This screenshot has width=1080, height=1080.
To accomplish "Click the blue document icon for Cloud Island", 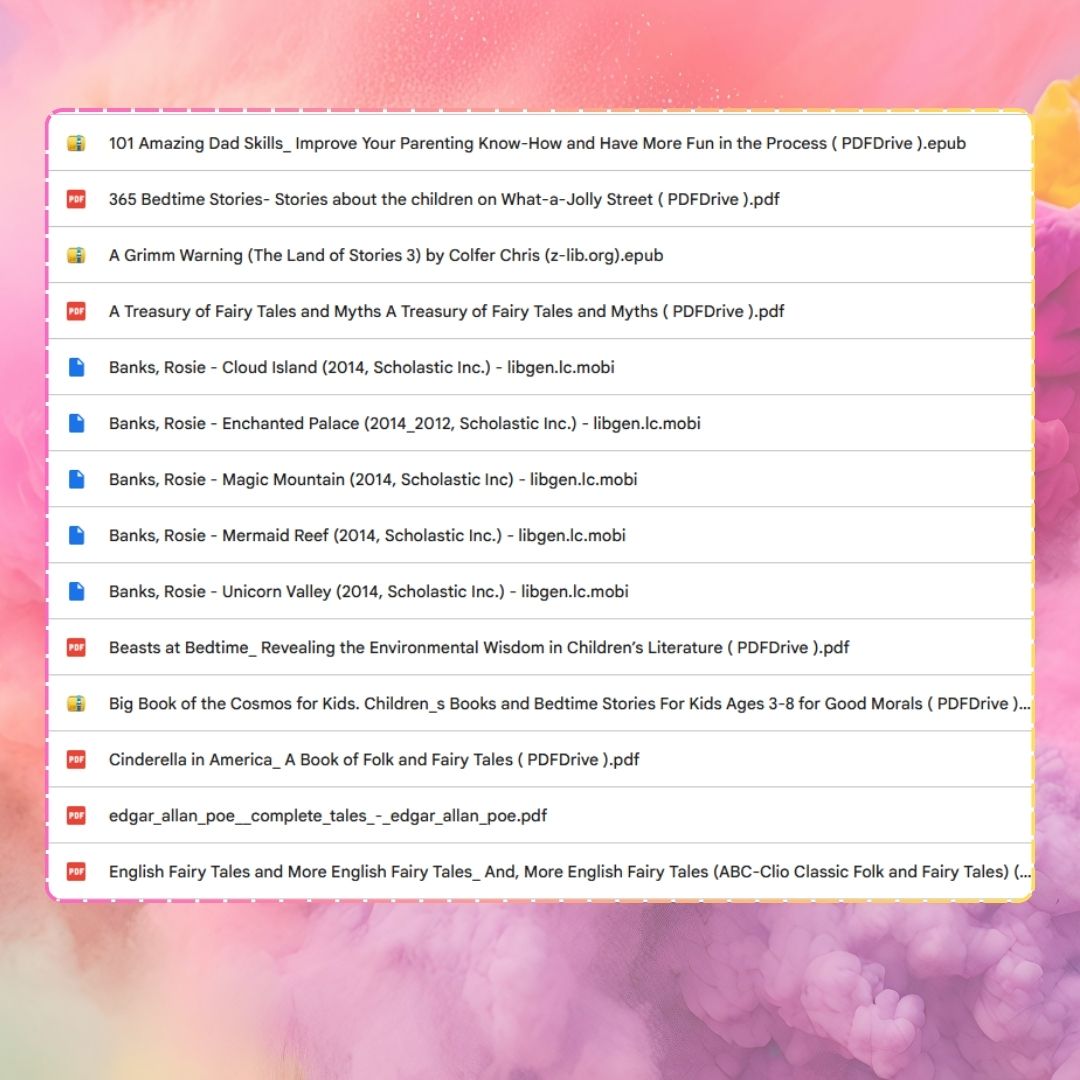I will [76, 367].
